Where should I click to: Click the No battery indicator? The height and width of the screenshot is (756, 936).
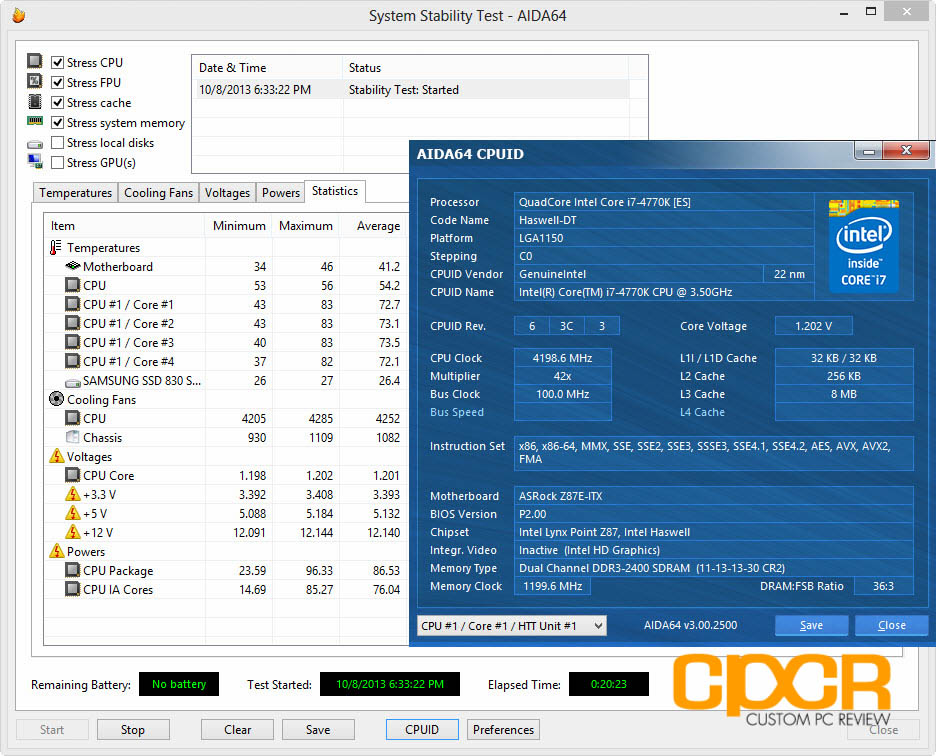click(179, 684)
